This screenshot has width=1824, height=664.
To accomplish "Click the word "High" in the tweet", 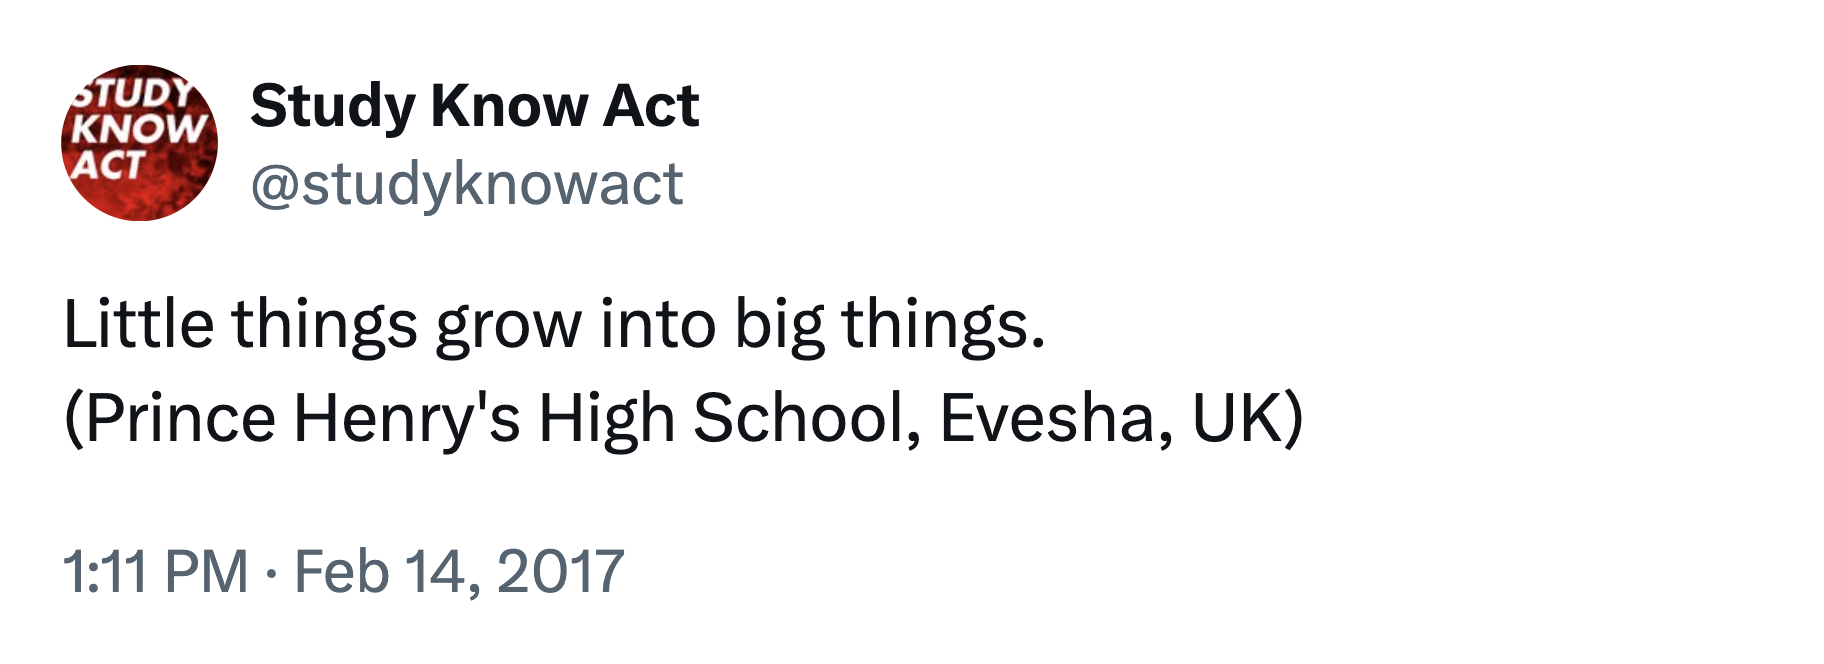I will (x=606, y=418).
